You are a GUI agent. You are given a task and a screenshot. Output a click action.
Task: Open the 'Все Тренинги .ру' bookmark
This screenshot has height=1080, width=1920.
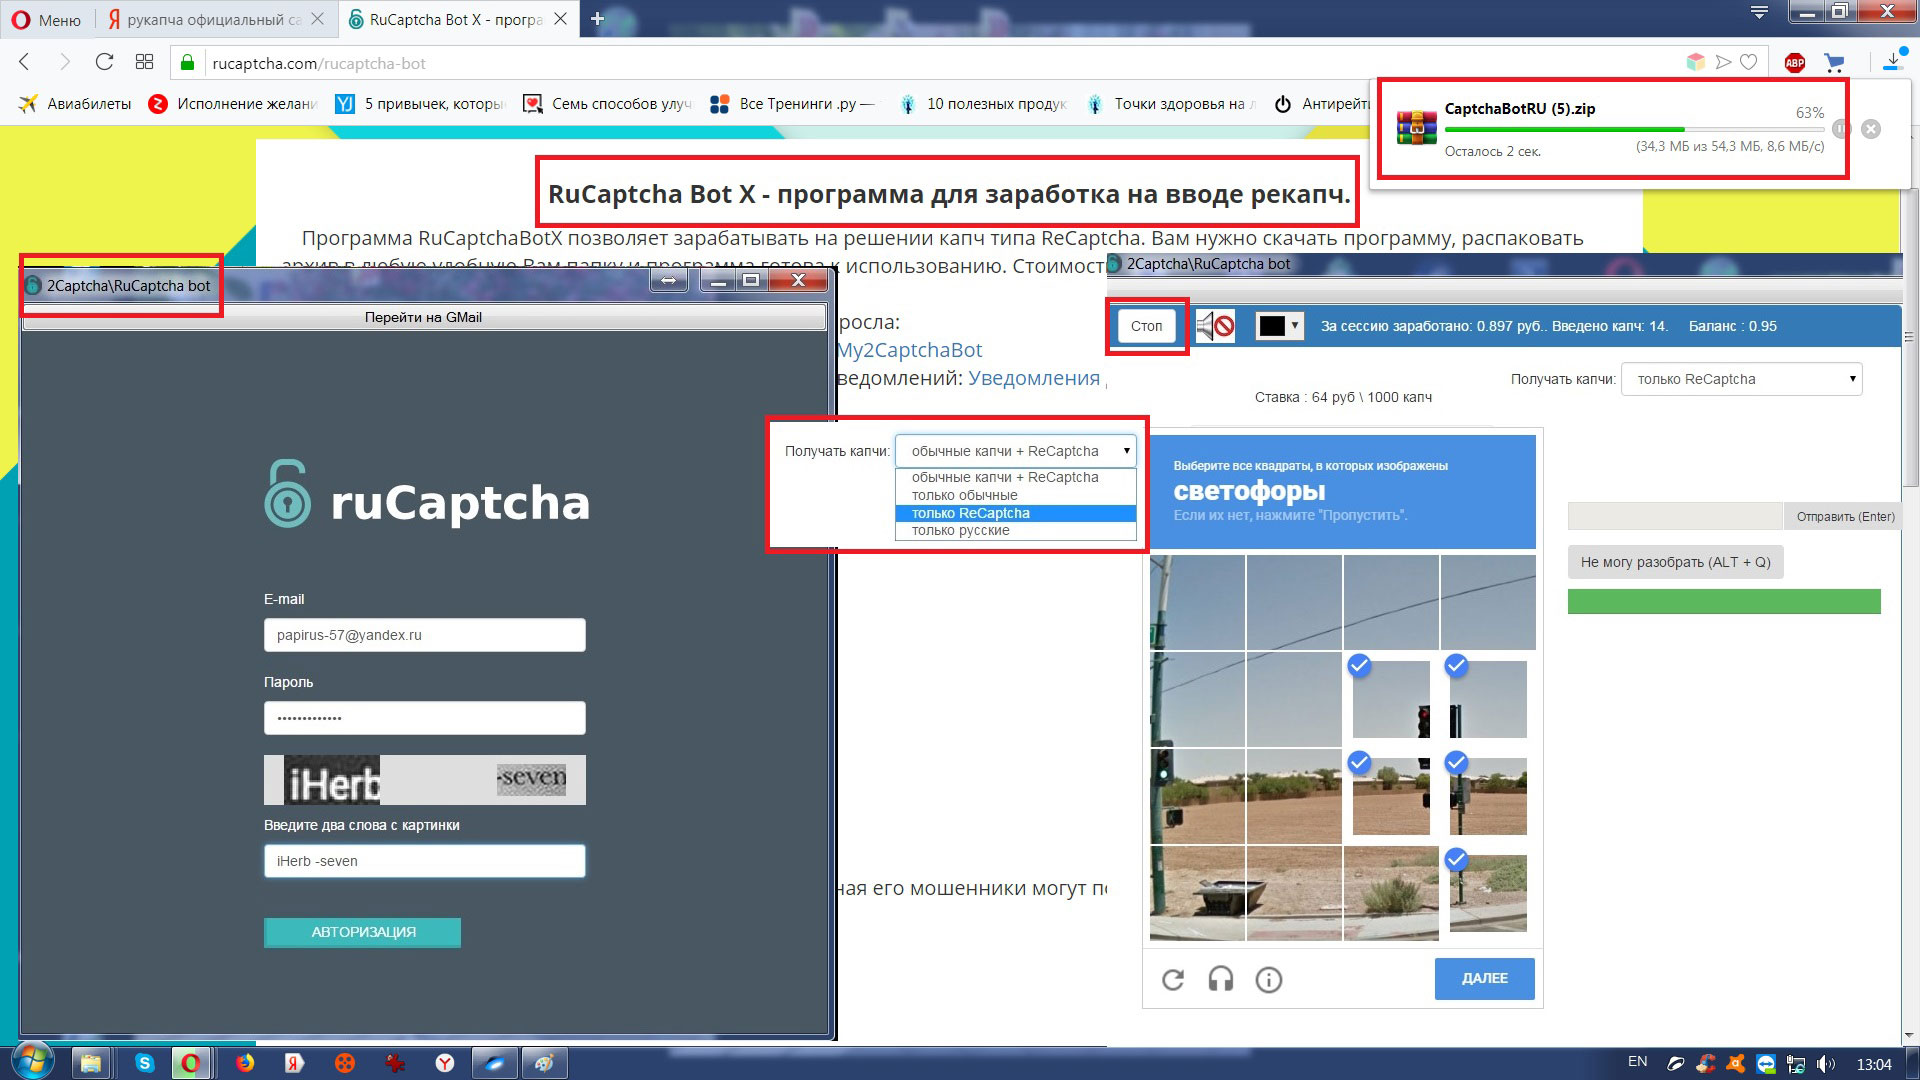793,103
